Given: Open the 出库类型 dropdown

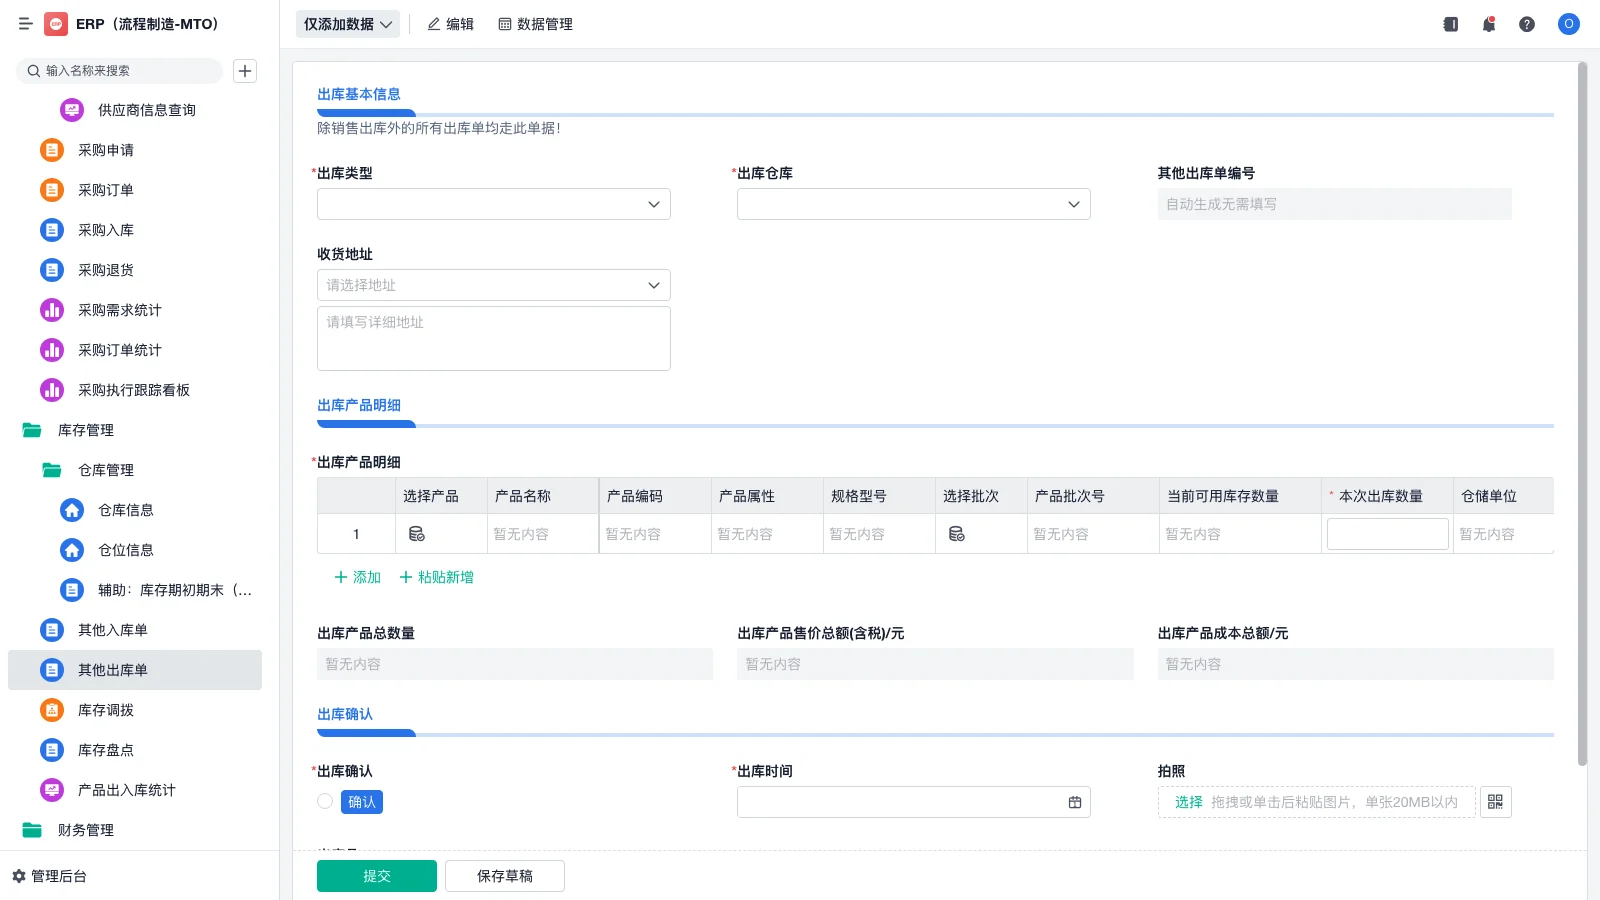Looking at the screenshot, I should [x=493, y=204].
